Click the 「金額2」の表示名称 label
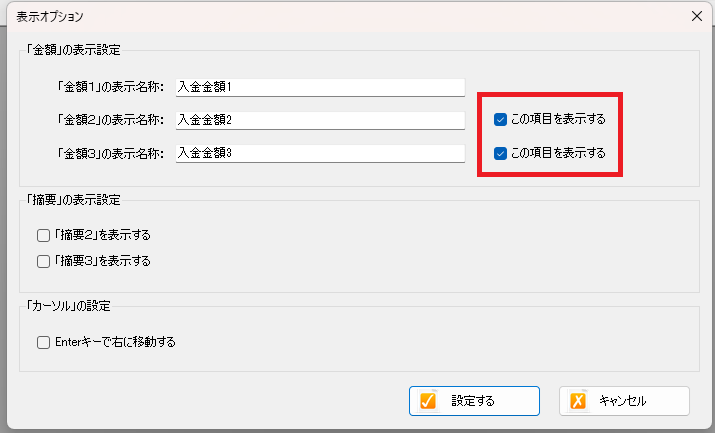The width and height of the screenshot is (715, 433). coord(111,120)
